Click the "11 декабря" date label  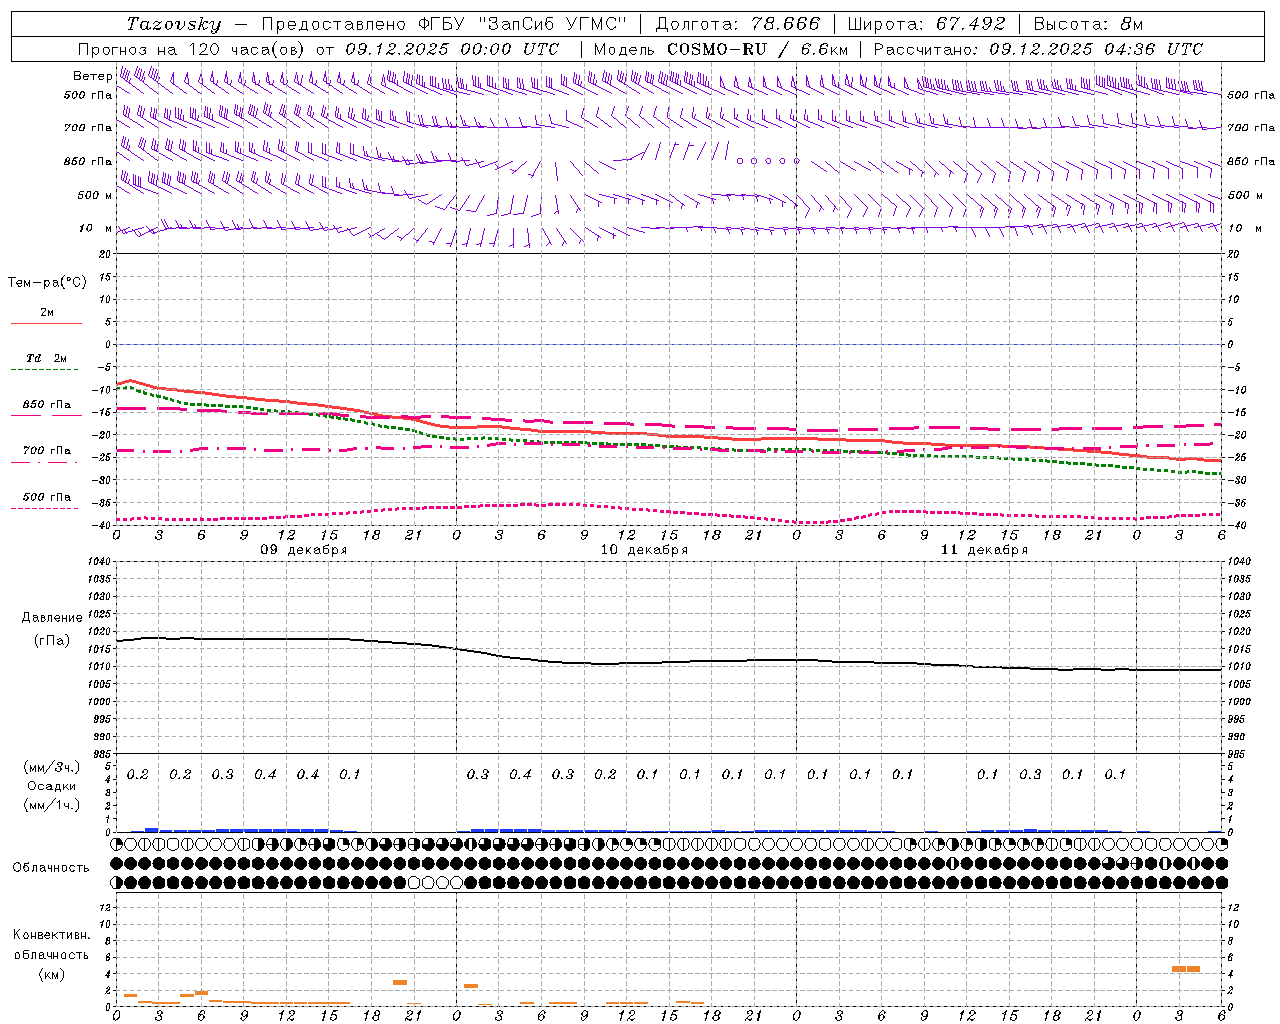click(x=984, y=550)
